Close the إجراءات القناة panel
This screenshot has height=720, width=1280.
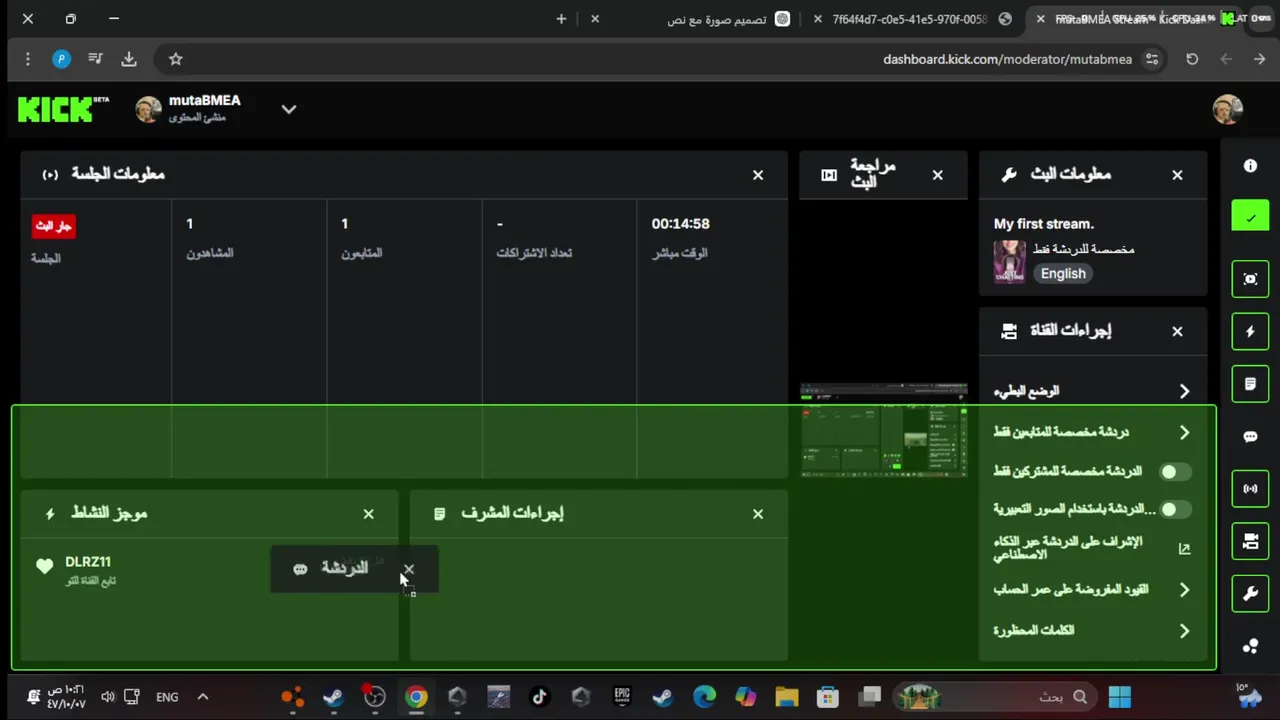pyautogui.click(x=1177, y=331)
